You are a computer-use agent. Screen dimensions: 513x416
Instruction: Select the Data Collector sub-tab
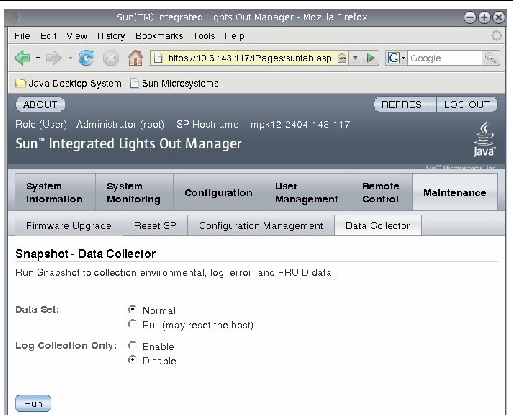[378, 226]
